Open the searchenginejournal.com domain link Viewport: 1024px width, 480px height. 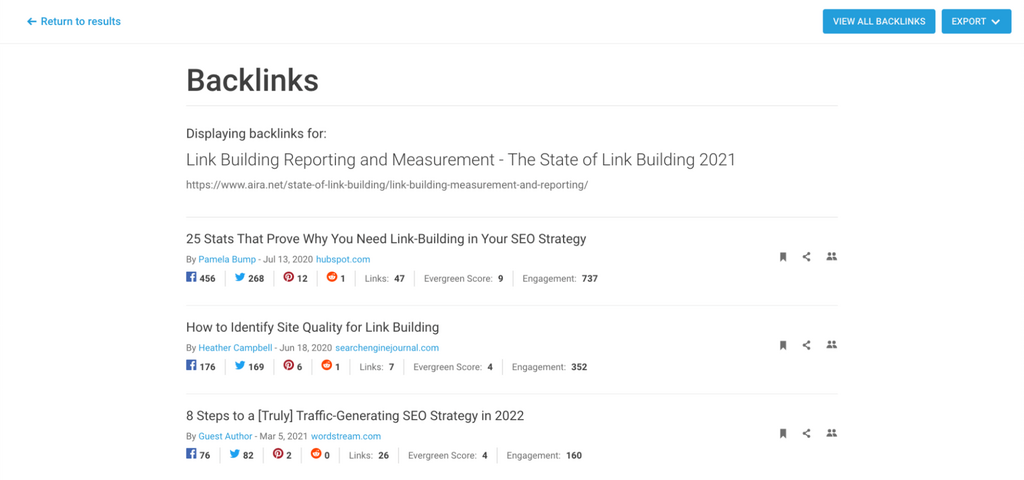pos(387,348)
